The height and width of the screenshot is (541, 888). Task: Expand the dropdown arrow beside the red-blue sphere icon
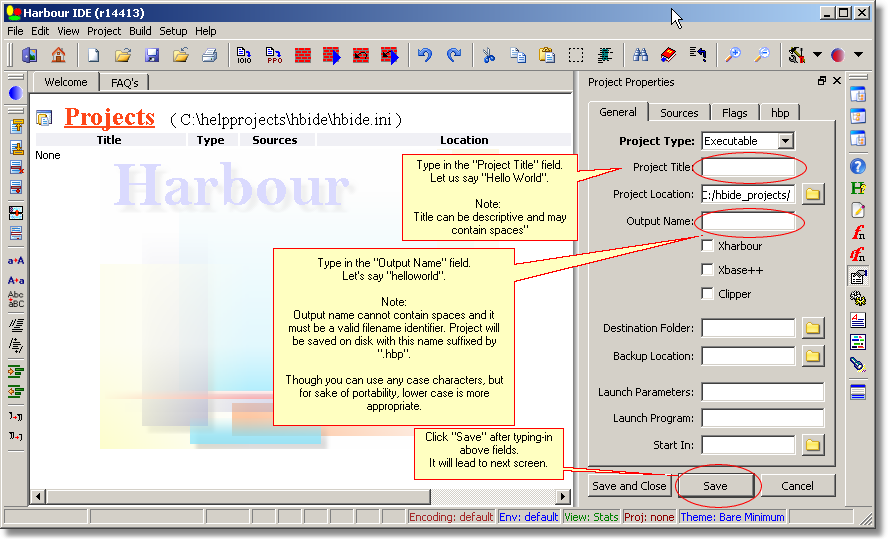point(858,55)
